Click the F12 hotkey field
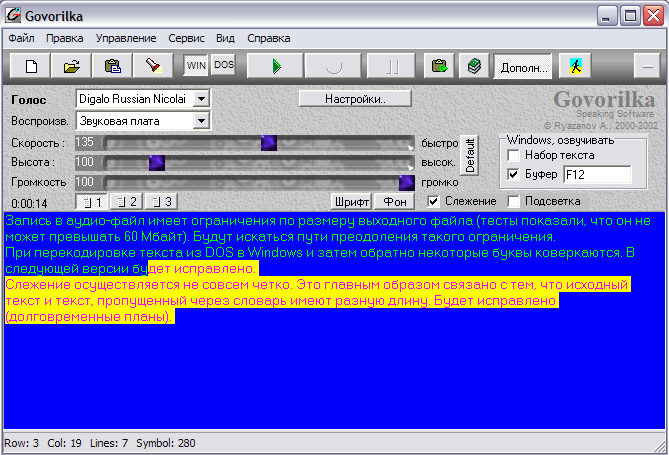Viewport: 669px width, 455px height. pyautogui.click(x=596, y=175)
